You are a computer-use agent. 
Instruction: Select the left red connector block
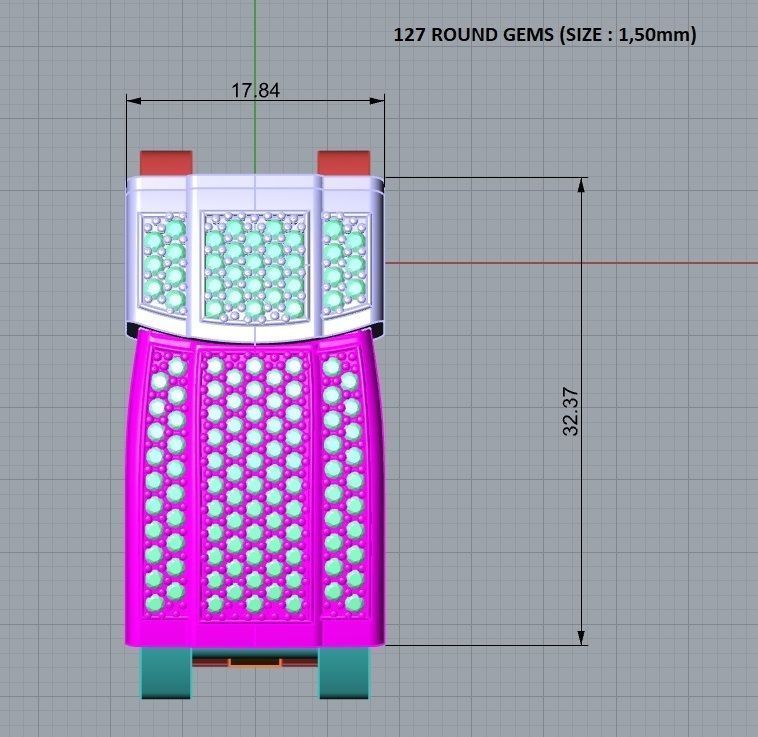click(x=166, y=163)
